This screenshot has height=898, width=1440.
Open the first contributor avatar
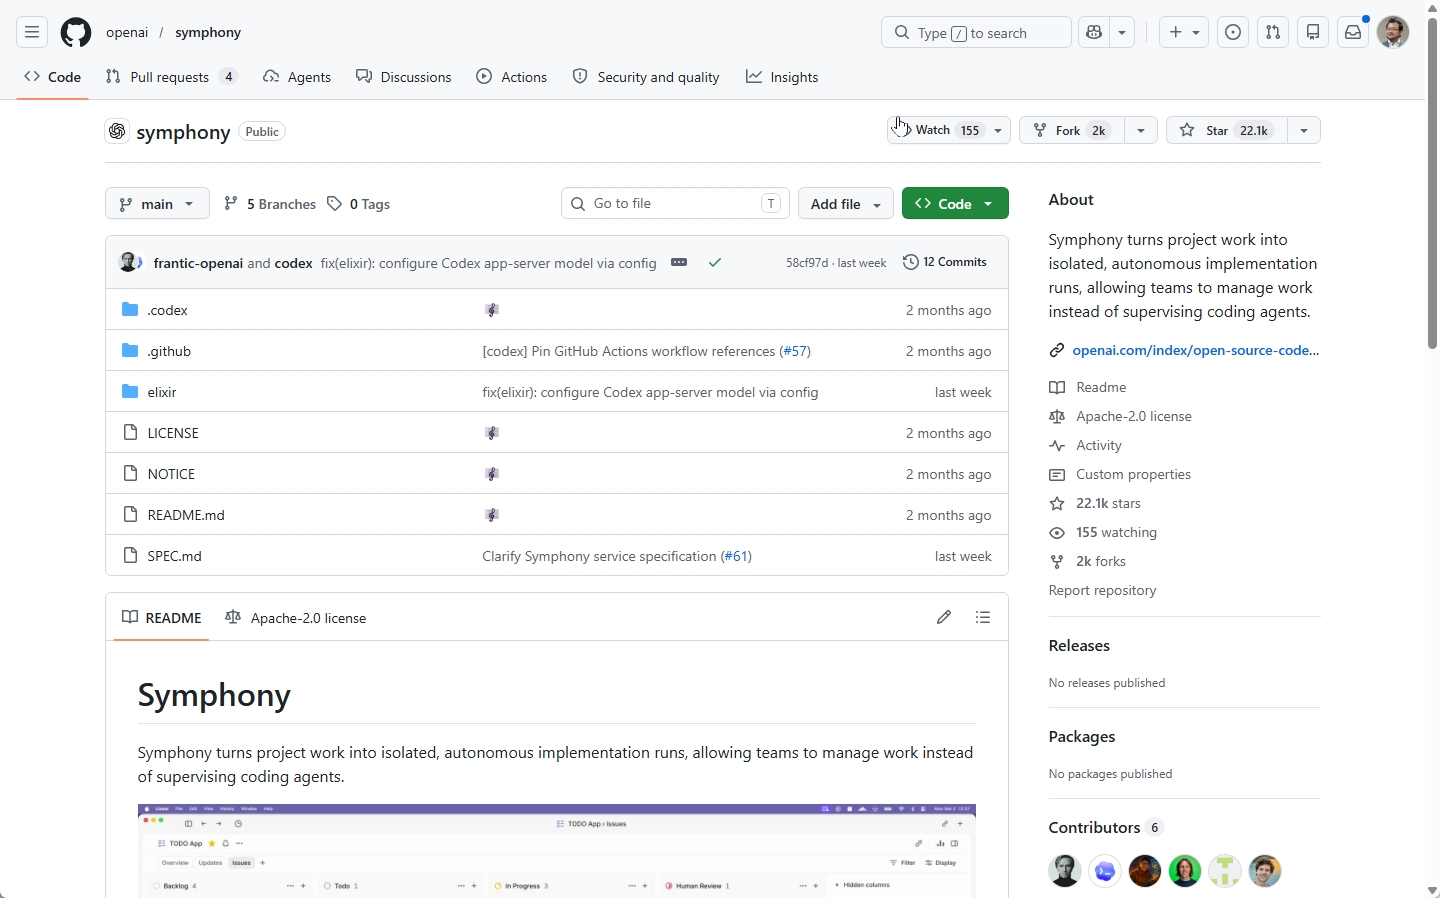[1065, 871]
